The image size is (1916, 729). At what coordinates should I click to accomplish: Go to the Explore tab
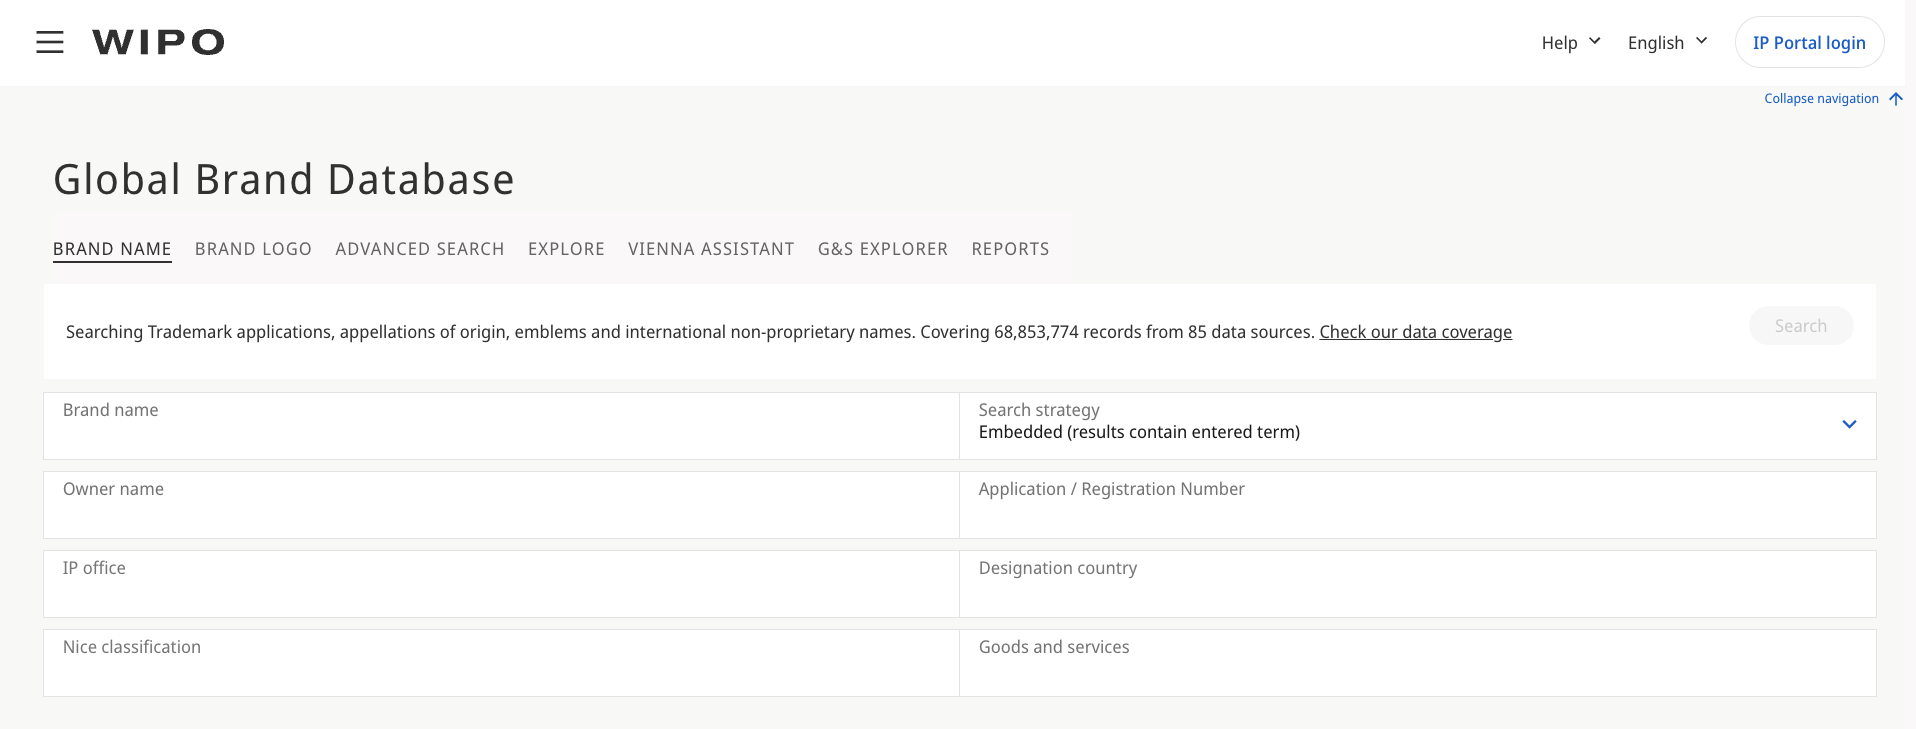[x=566, y=249]
